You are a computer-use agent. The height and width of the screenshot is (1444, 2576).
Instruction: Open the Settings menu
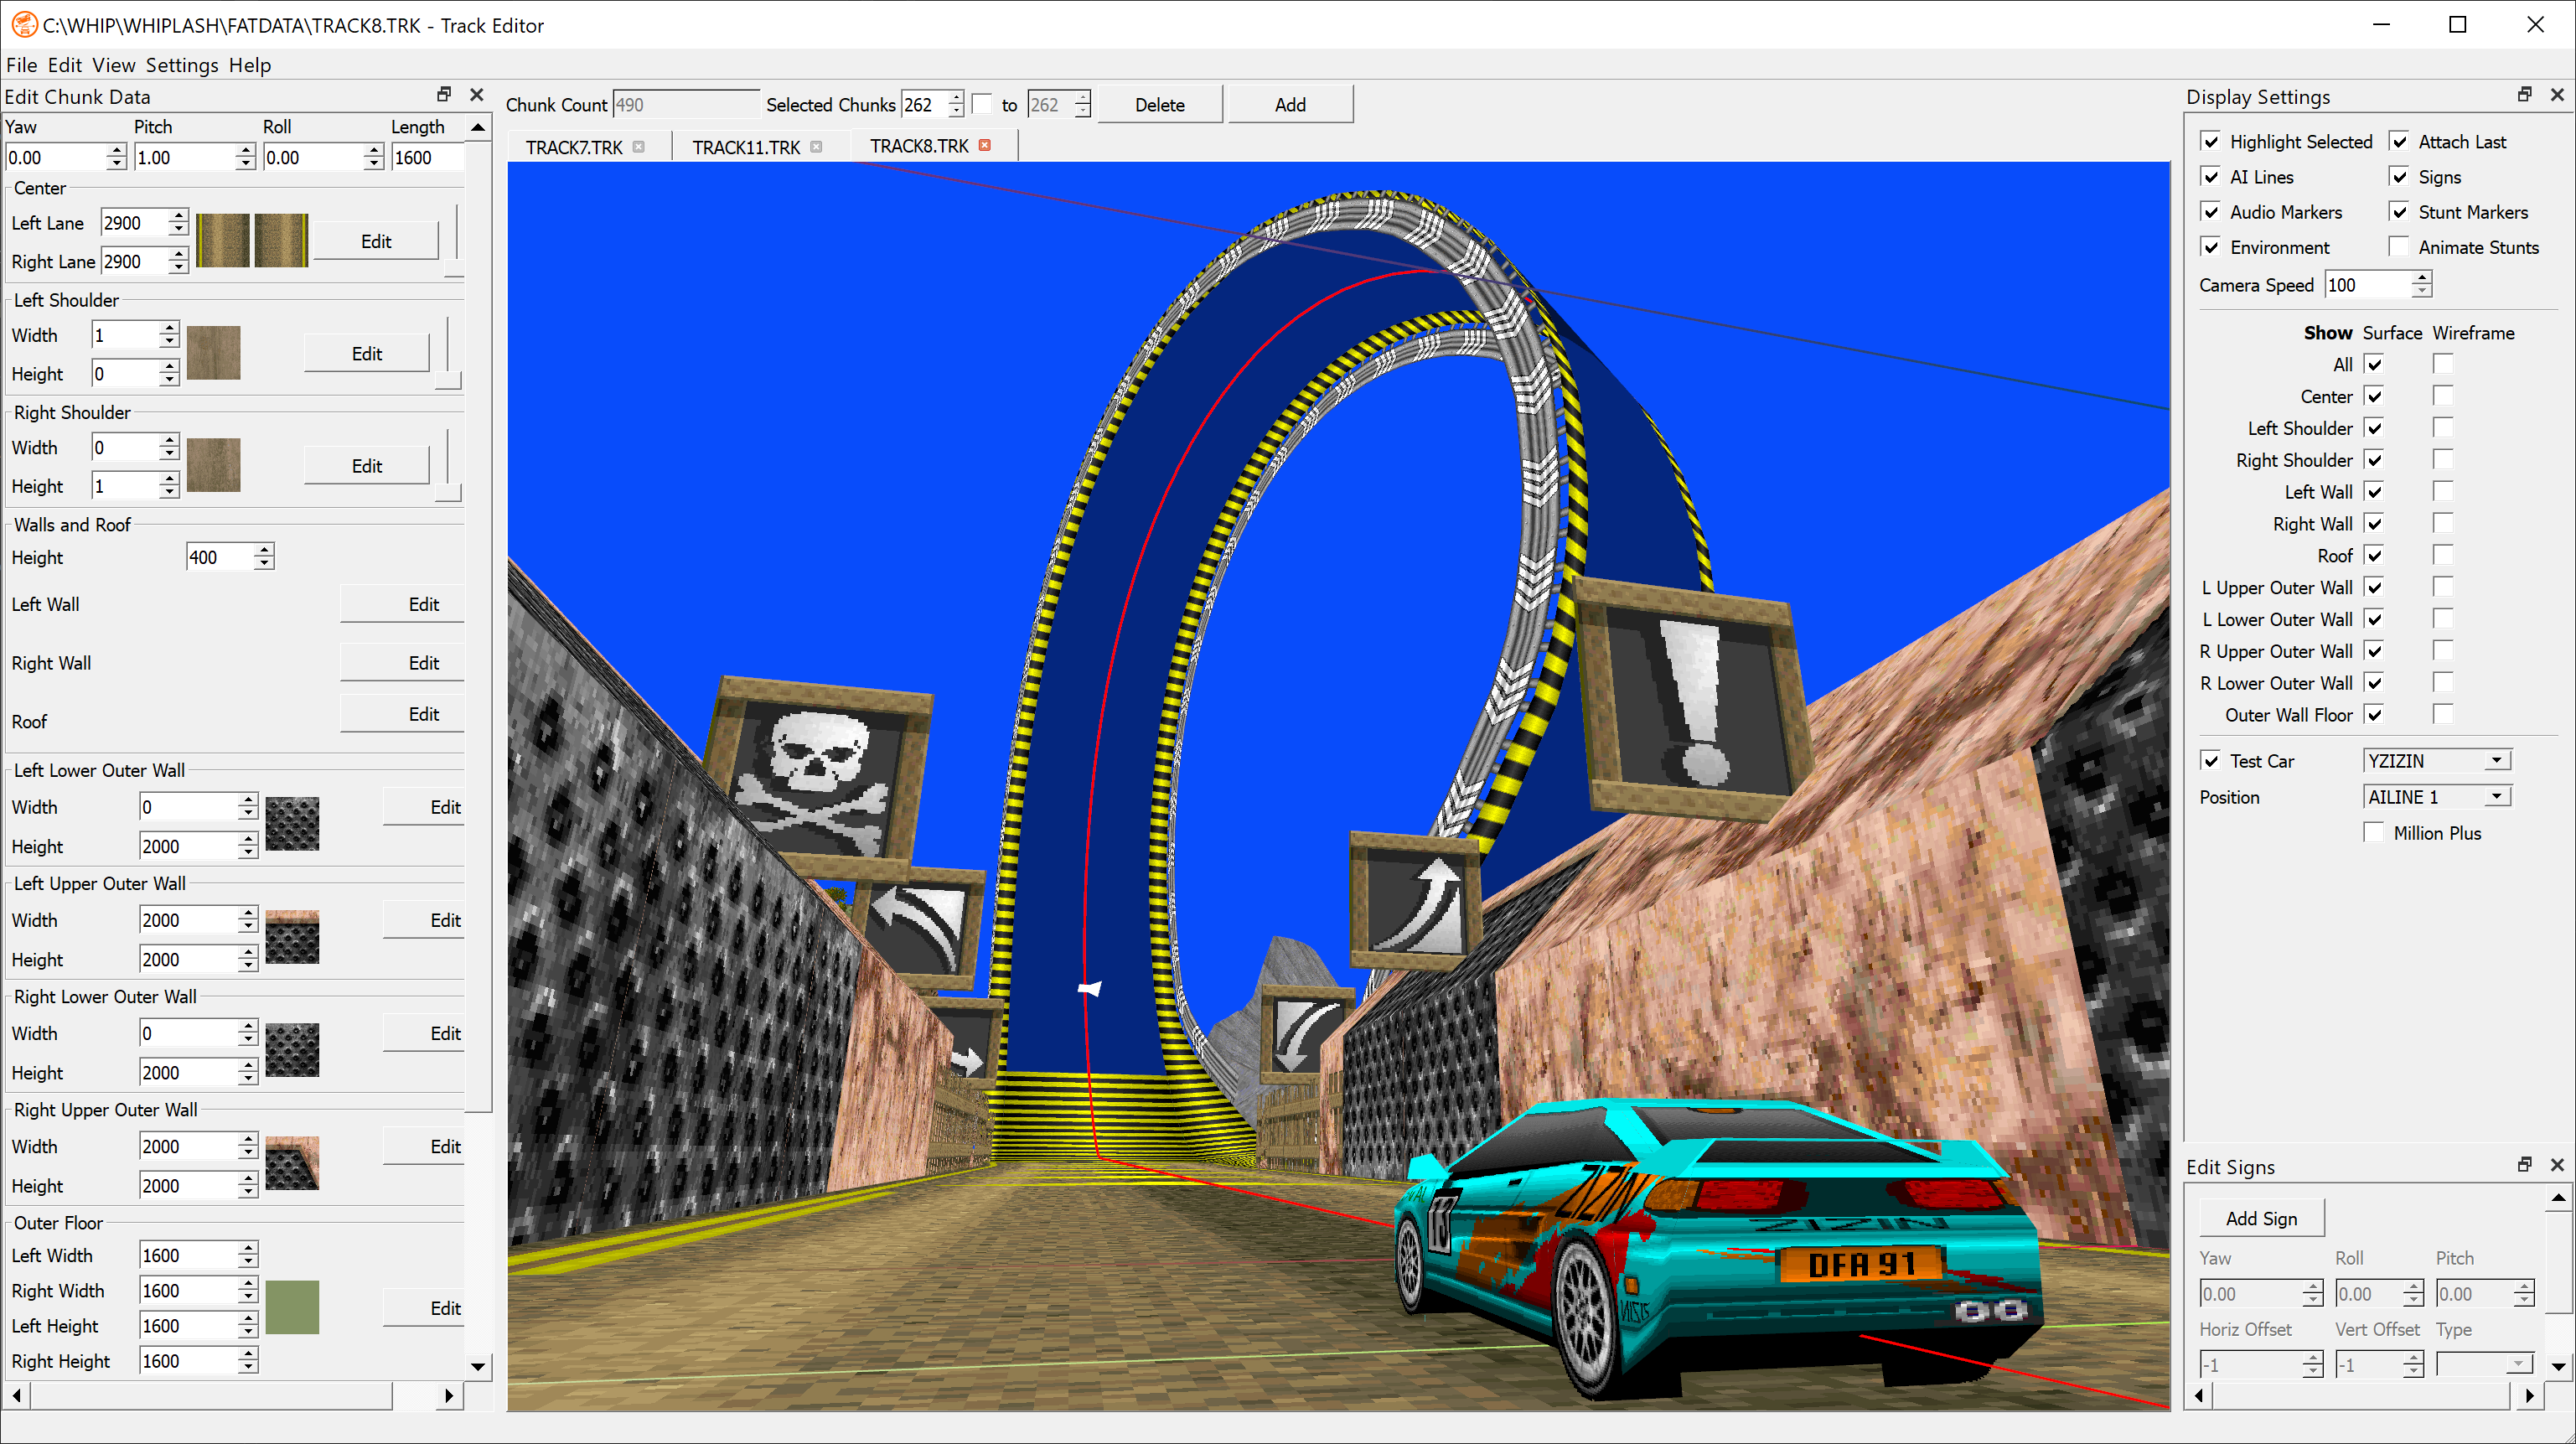coord(181,65)
